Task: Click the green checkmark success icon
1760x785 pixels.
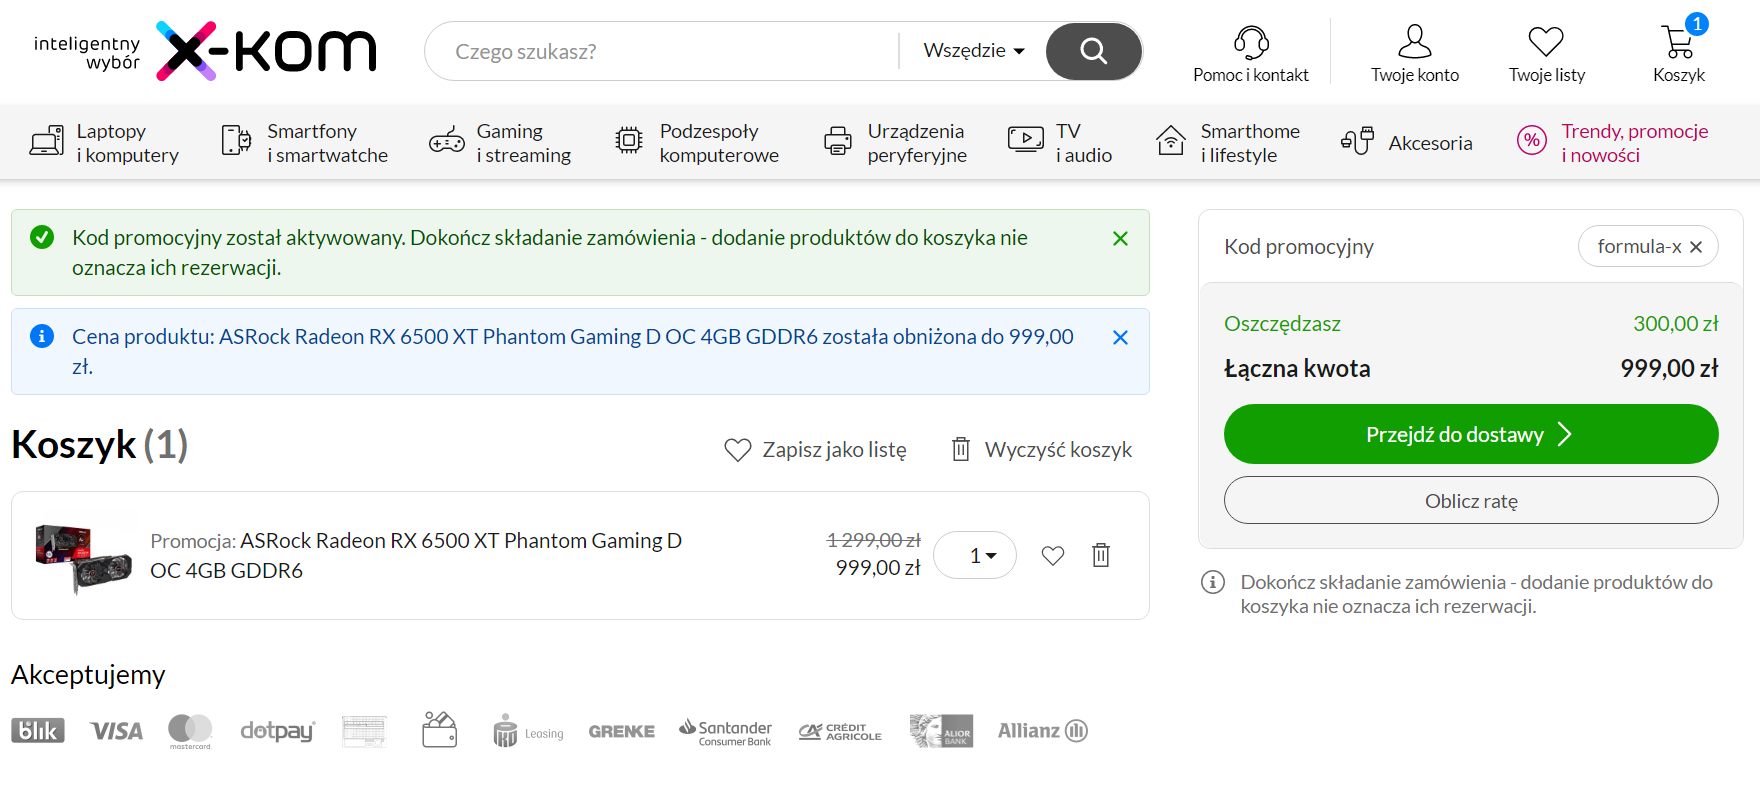Action: (x=42, y=237)
